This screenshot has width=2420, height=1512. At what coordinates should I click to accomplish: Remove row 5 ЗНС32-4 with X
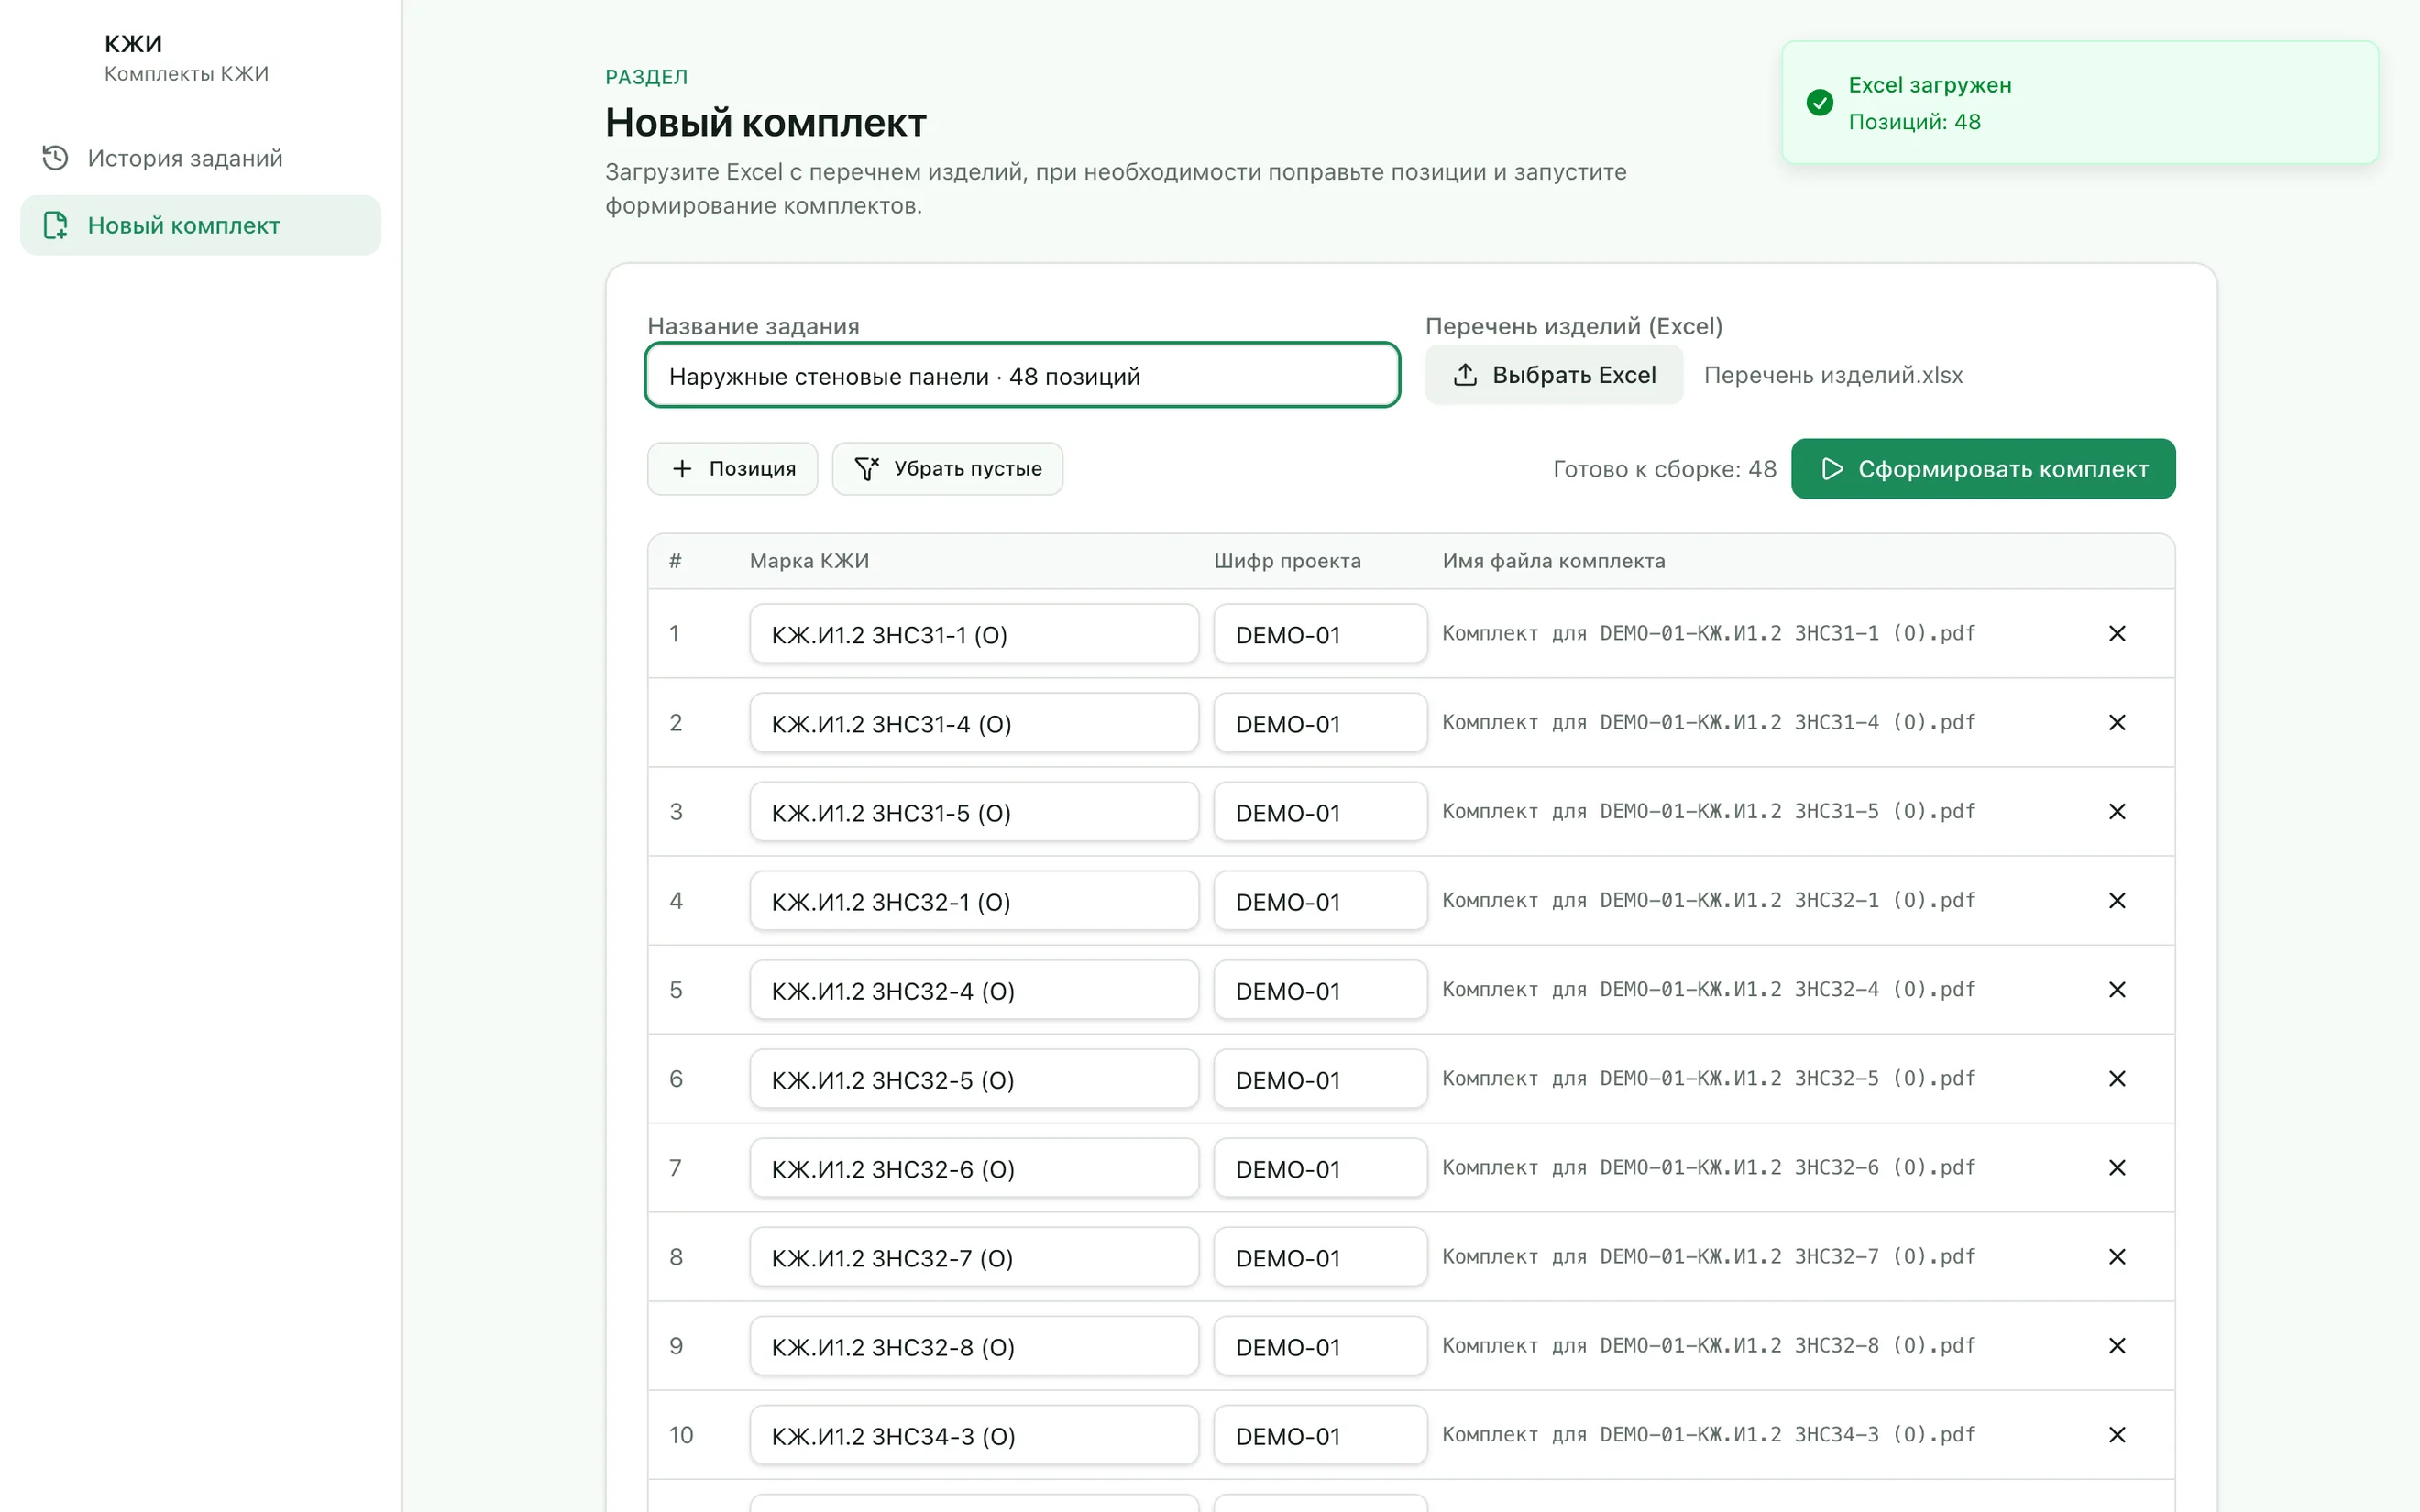point(2117,990)
